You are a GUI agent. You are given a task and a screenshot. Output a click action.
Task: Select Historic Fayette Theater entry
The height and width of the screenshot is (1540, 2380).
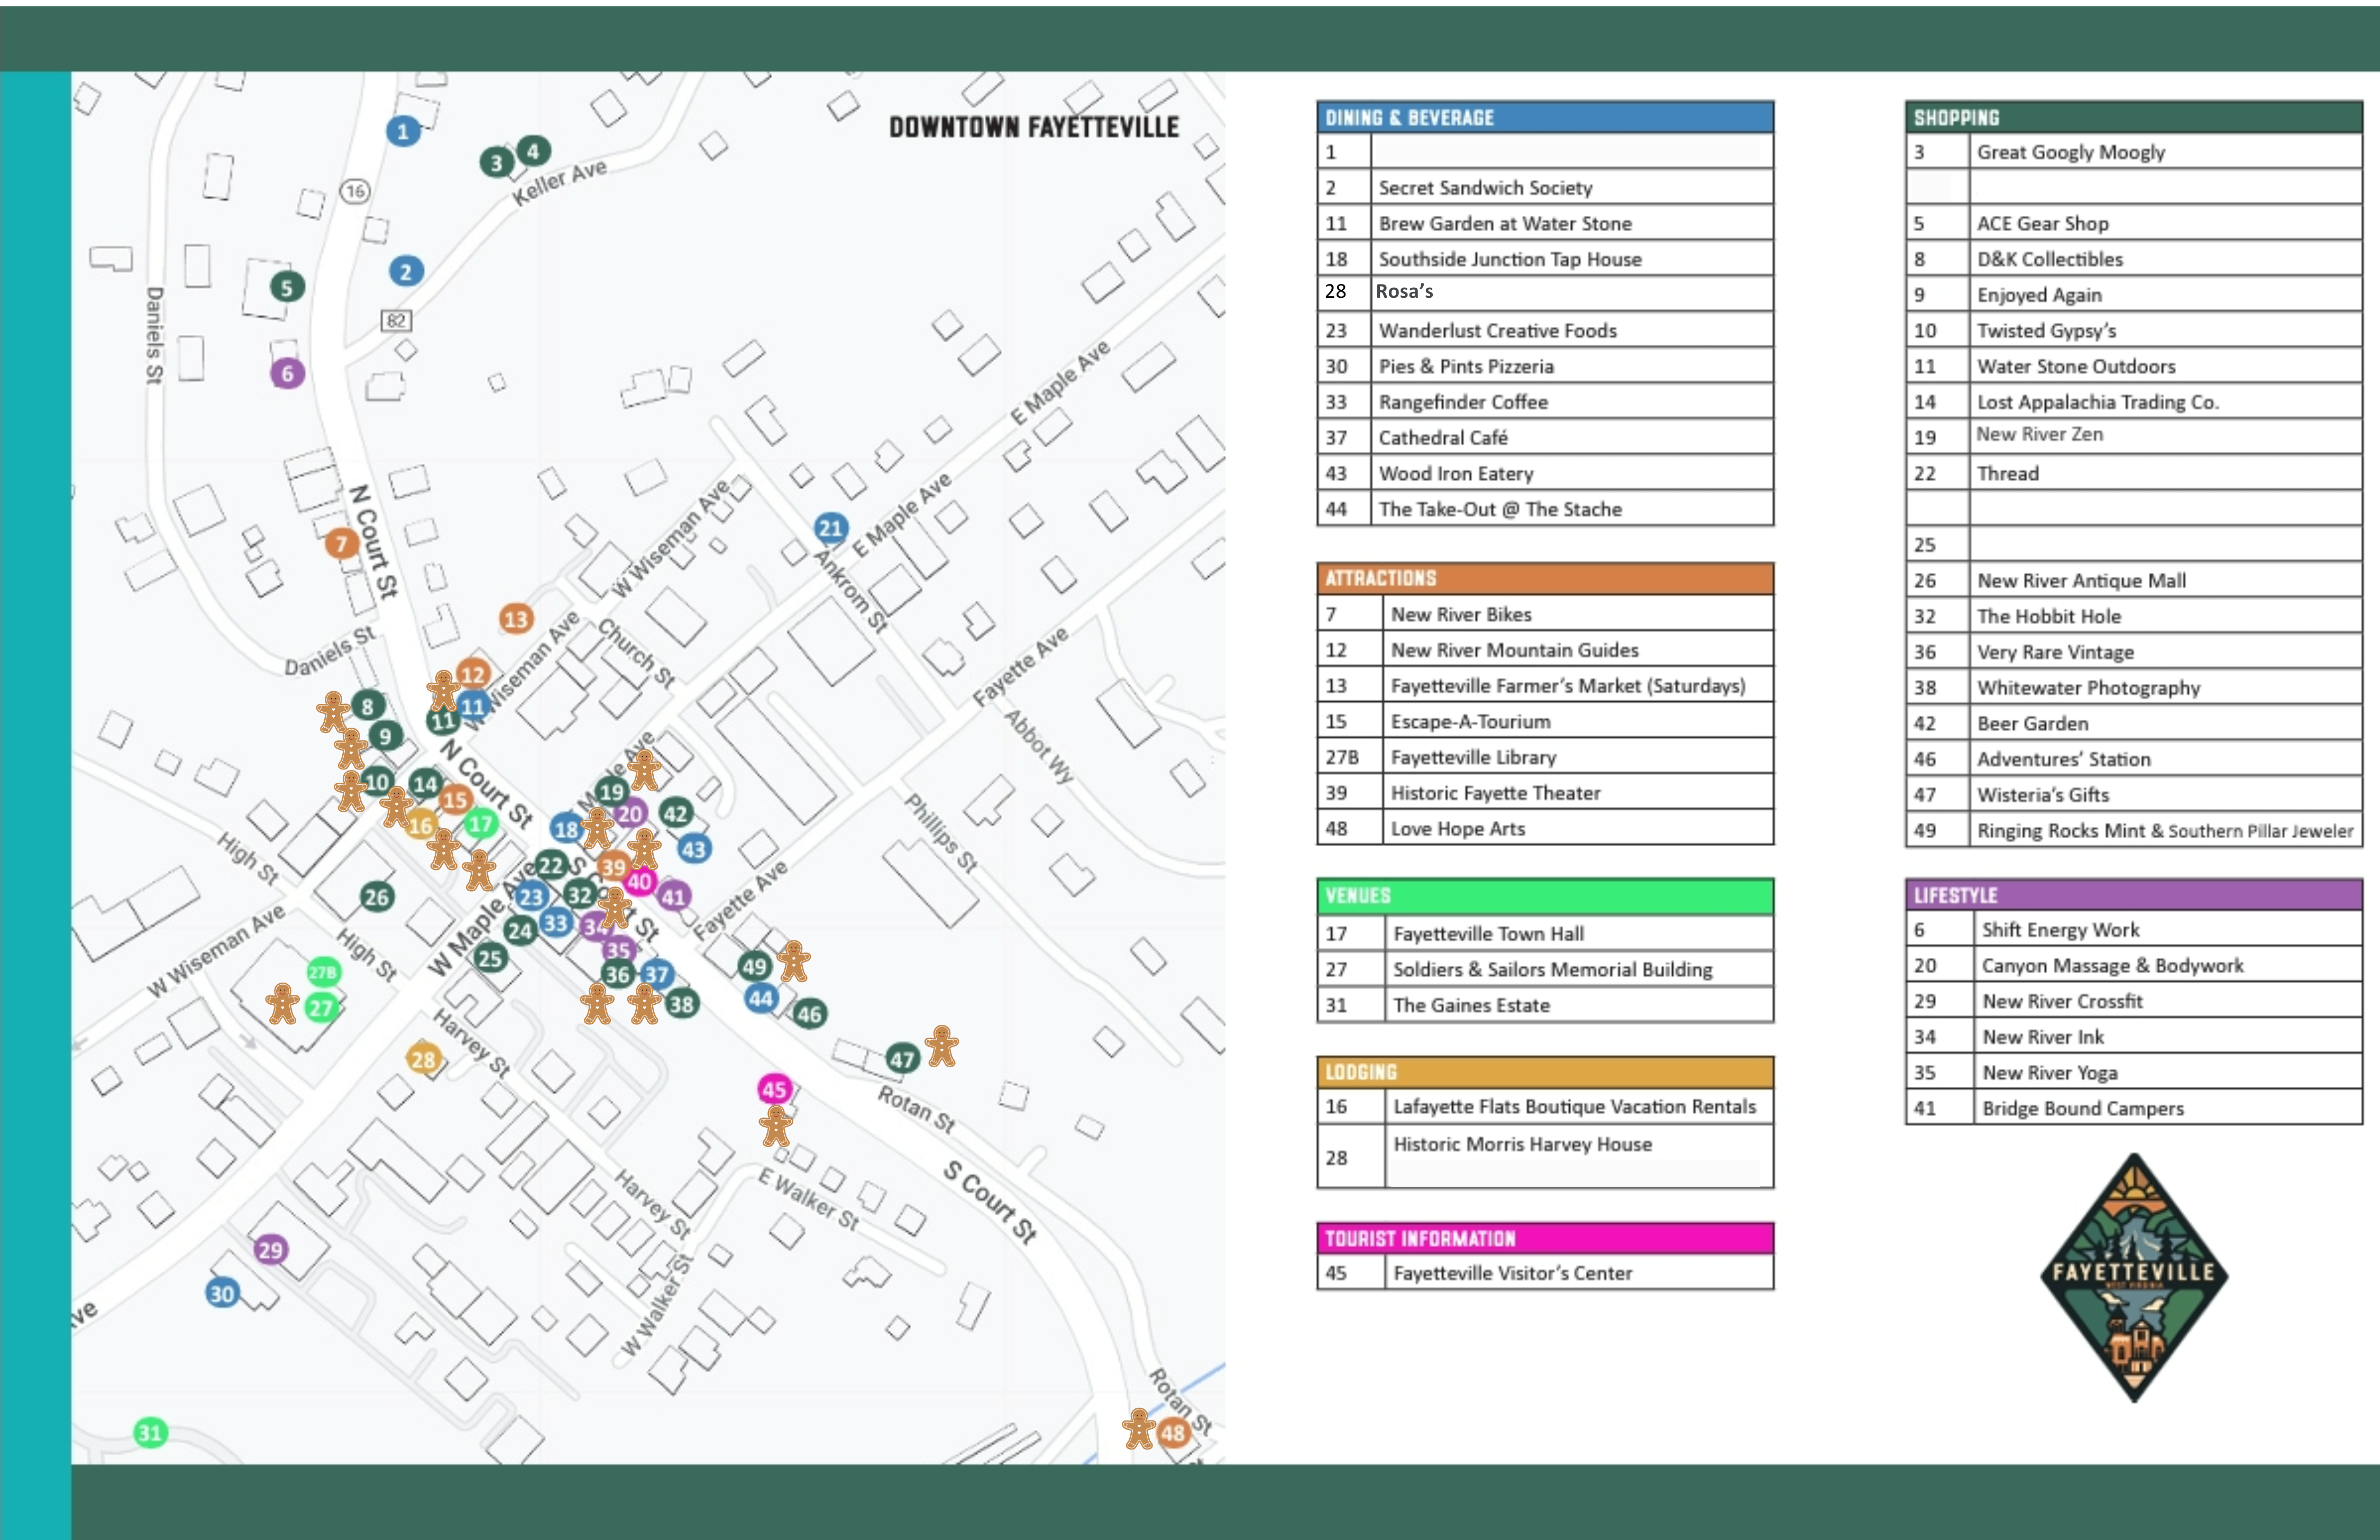[x=1545, y=792]
